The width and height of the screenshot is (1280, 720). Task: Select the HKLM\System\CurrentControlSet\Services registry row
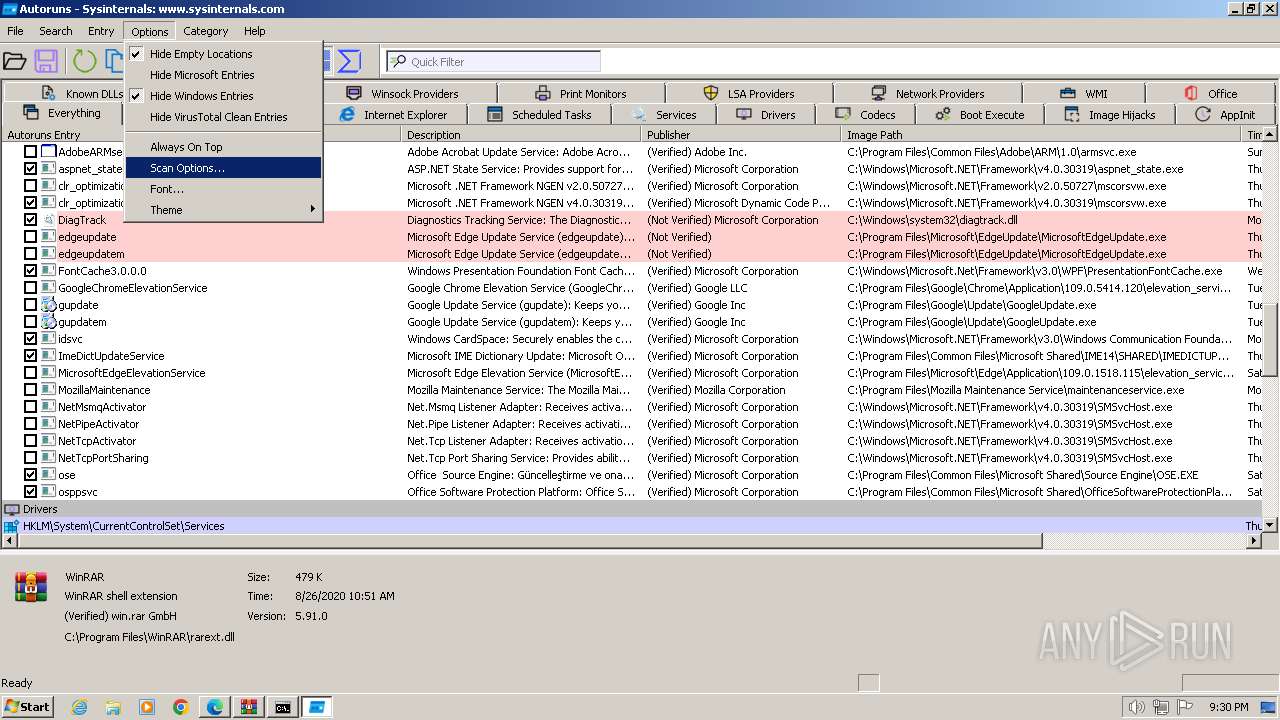(x=632, y=526)
